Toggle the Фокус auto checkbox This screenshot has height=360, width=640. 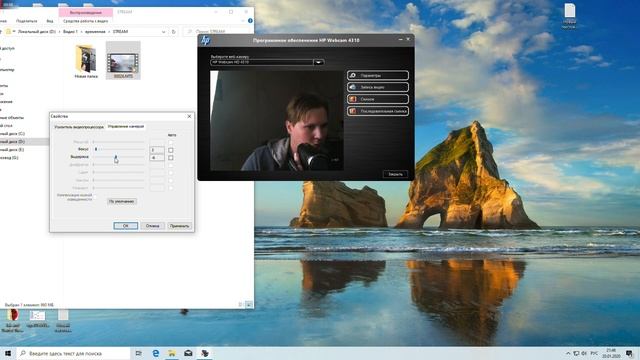[171, 150]
